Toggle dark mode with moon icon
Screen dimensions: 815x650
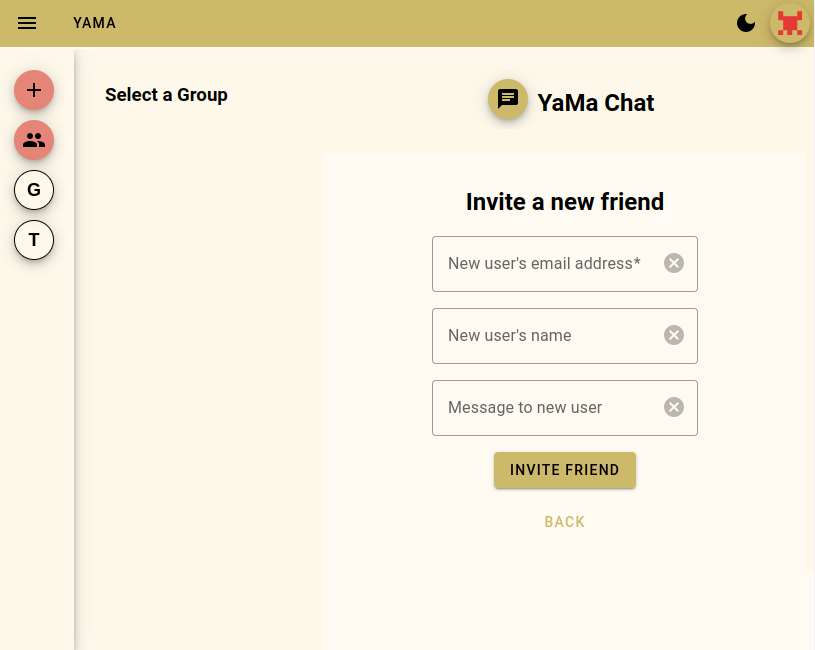pyautogui.click(x=746, y=23)
